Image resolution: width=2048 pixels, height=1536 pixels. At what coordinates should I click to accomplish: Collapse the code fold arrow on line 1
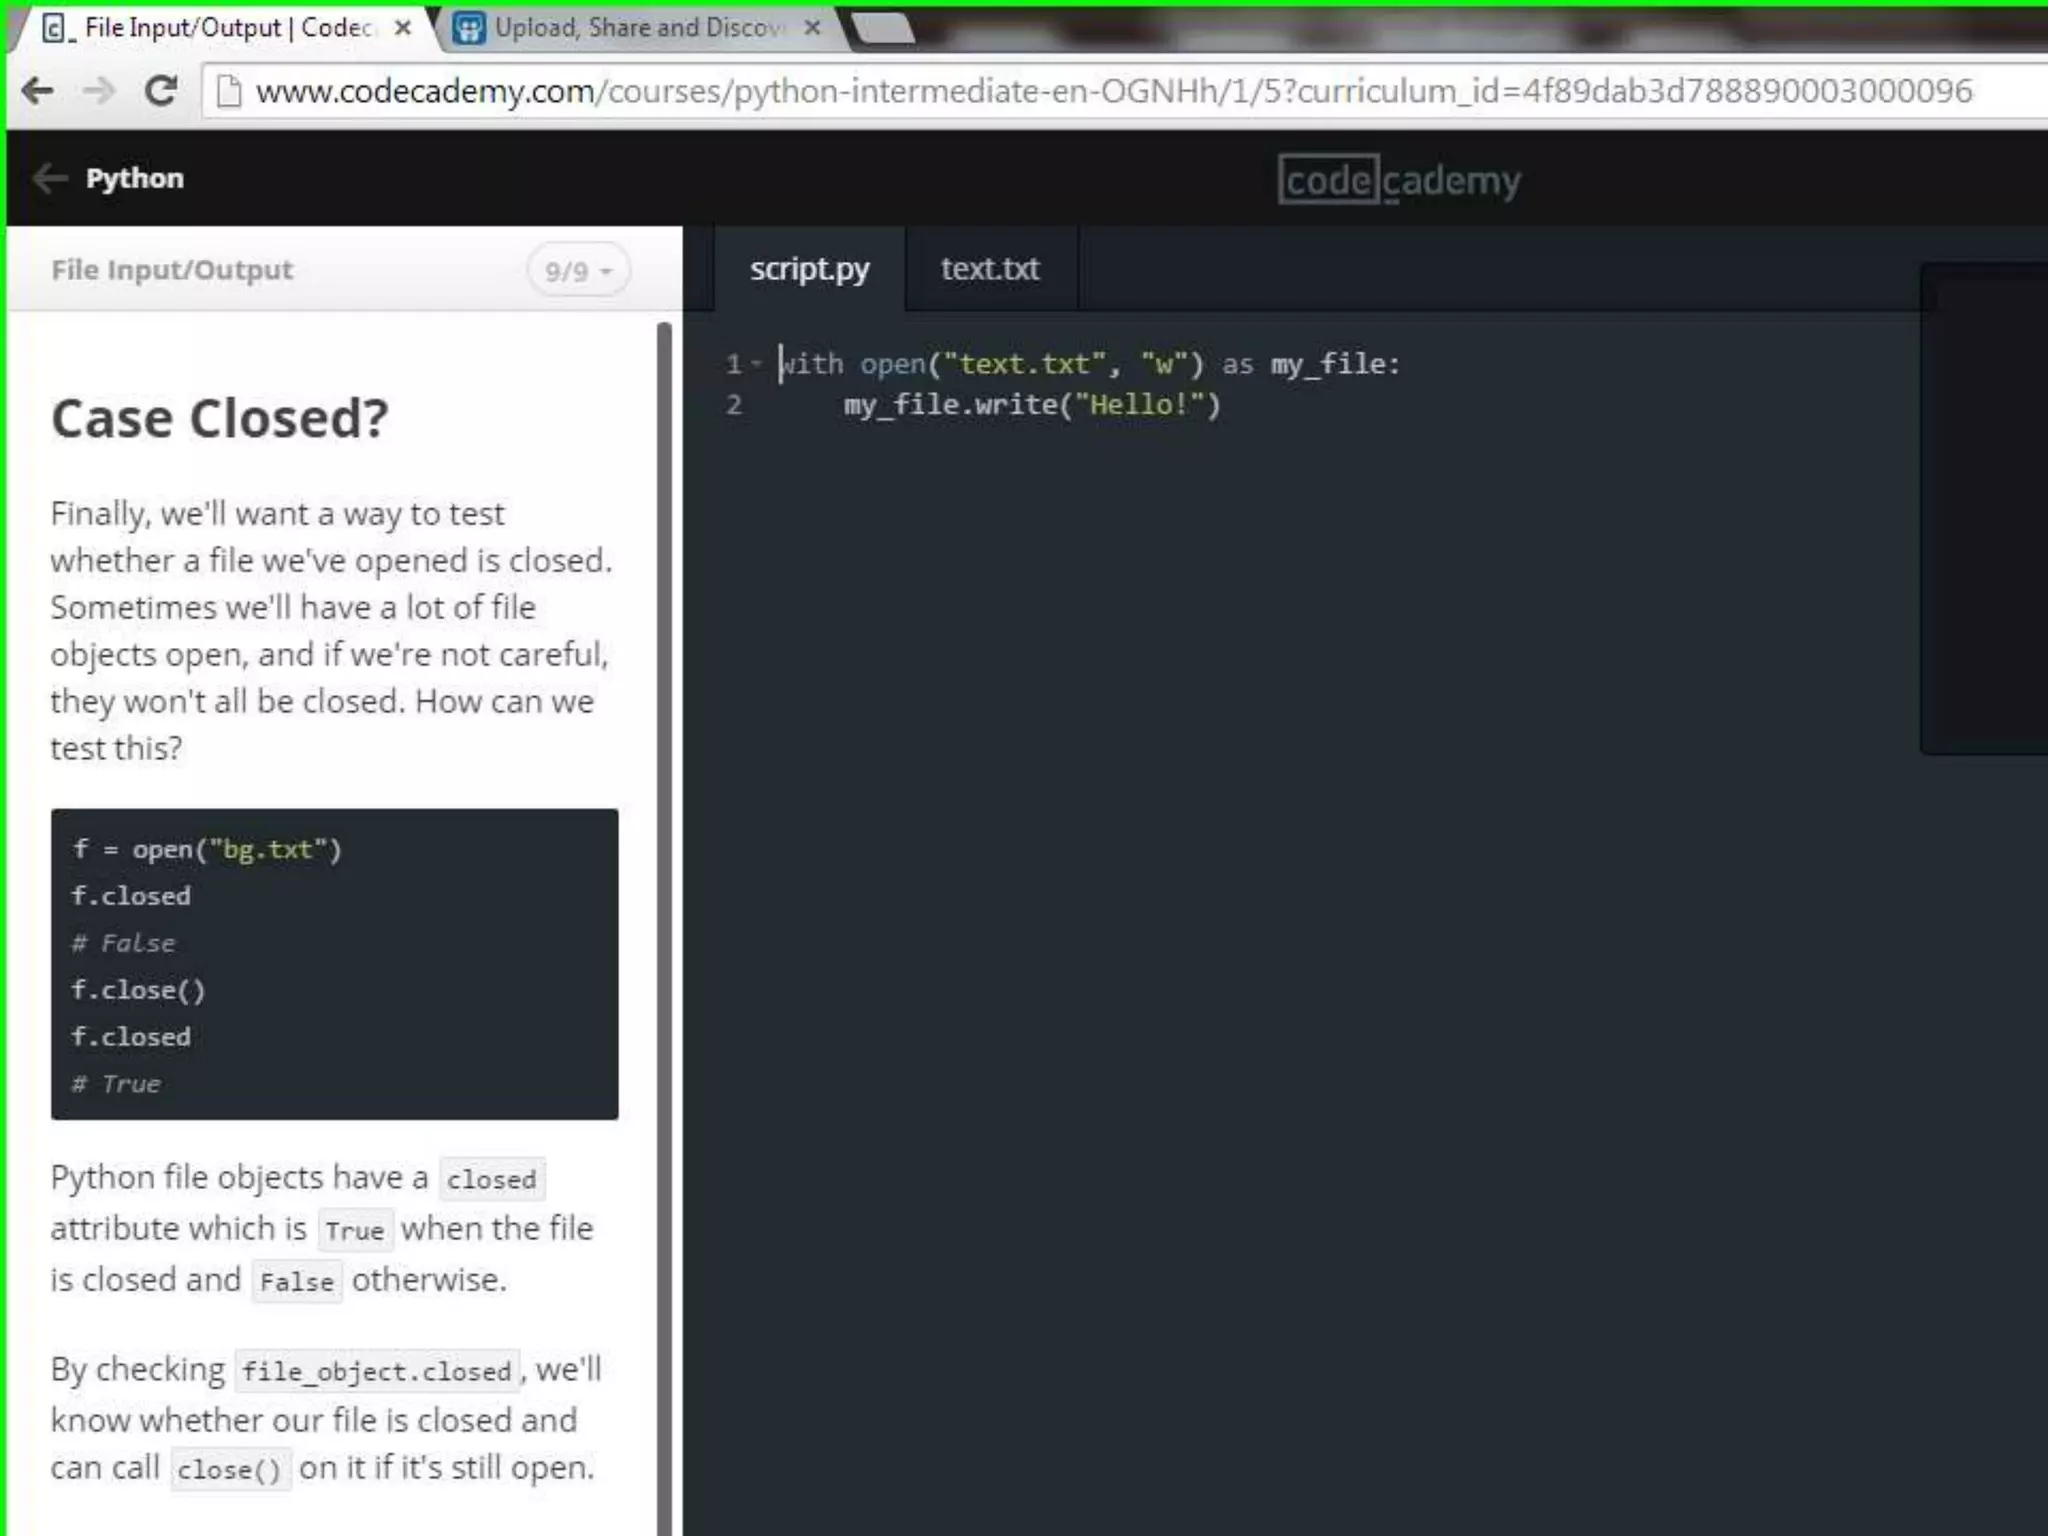(x=757, y=364)
